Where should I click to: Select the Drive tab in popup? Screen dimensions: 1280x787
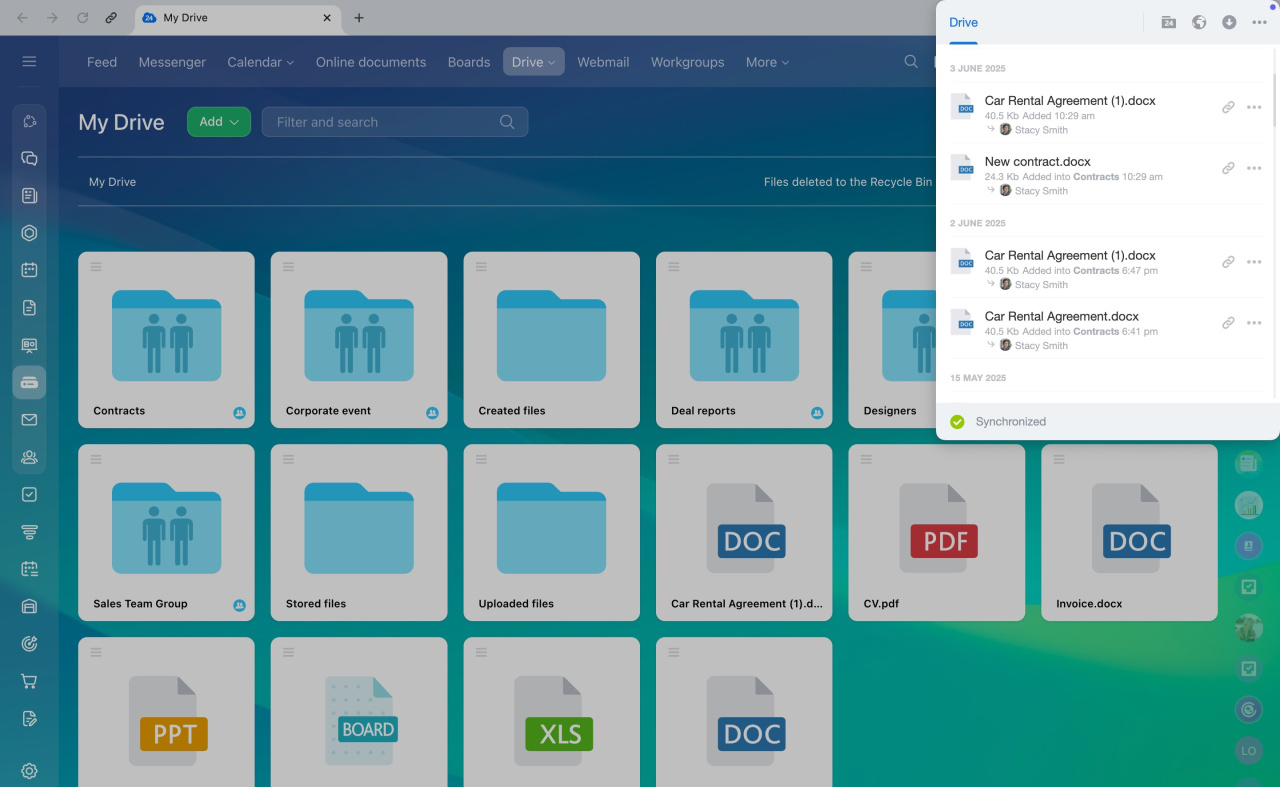pos(963,22)
